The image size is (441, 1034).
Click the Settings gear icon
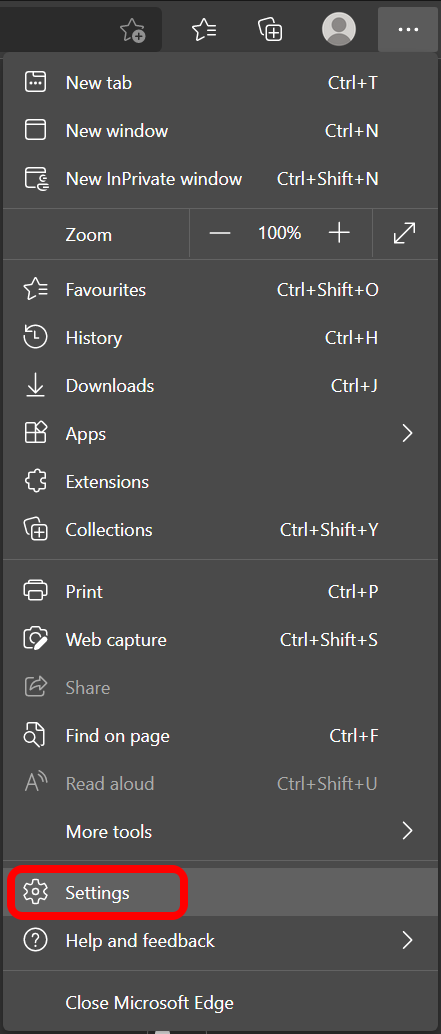pos(36,892)
